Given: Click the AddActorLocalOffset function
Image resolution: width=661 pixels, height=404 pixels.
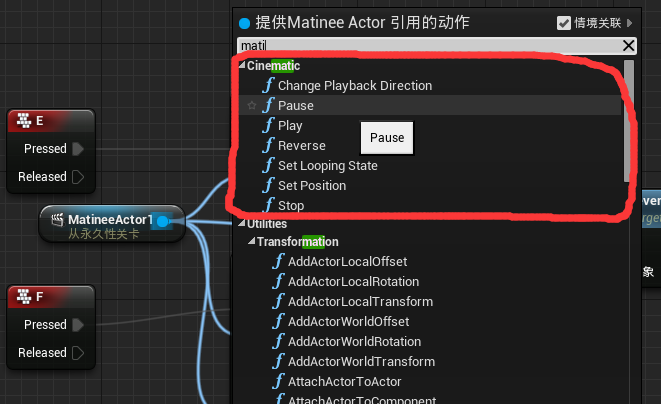Looking at the screenshot, I should click(347, 261).
